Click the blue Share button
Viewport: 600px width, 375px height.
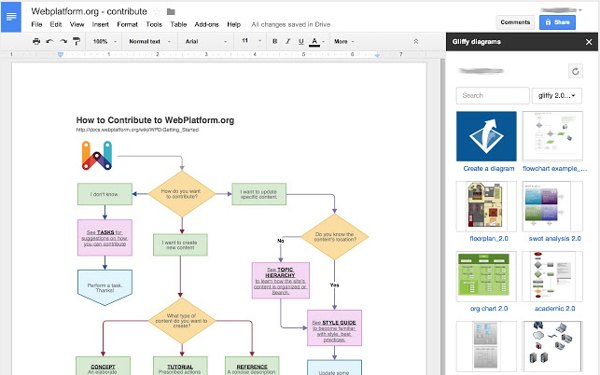click(x=557, y=22)
